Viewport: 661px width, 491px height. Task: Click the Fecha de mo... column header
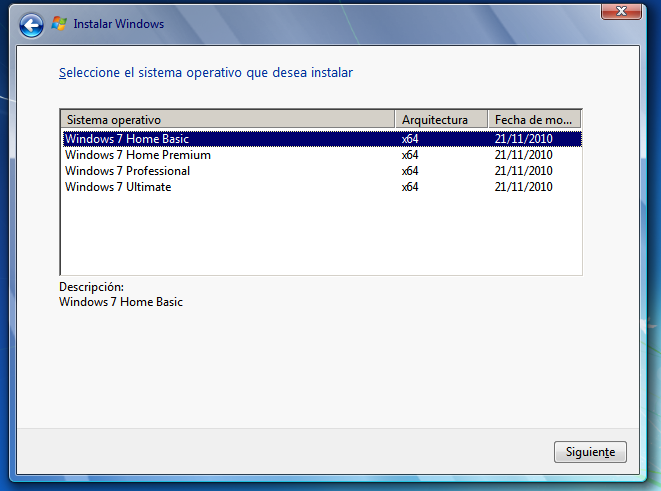(535, 120)
